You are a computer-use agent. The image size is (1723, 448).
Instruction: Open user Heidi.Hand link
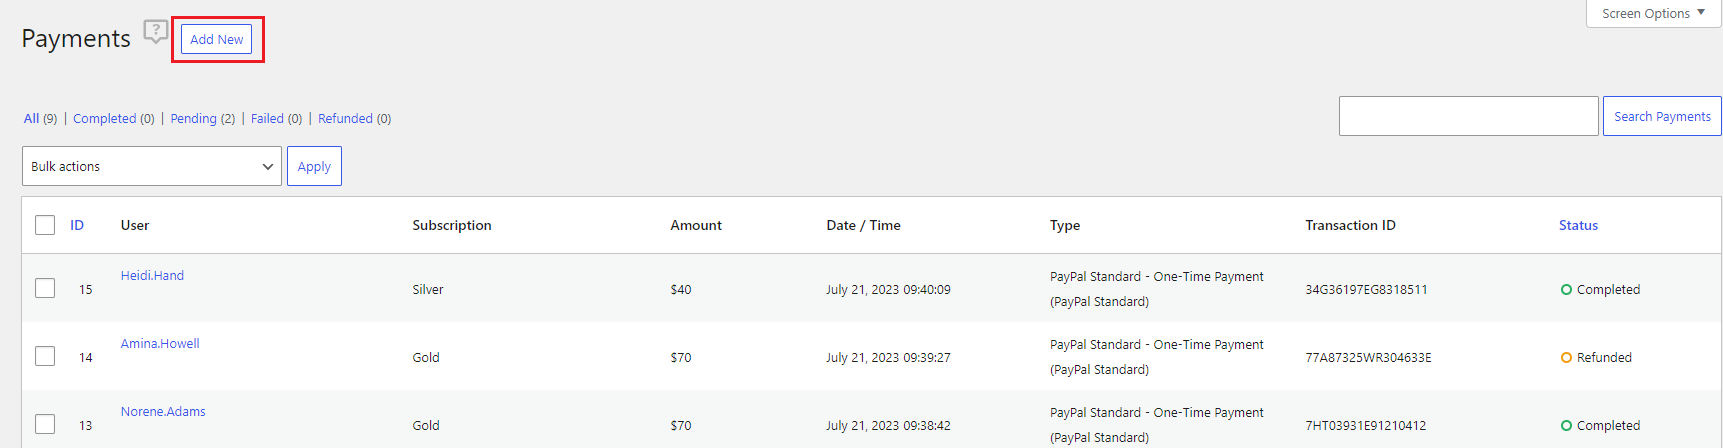point(152,275)
